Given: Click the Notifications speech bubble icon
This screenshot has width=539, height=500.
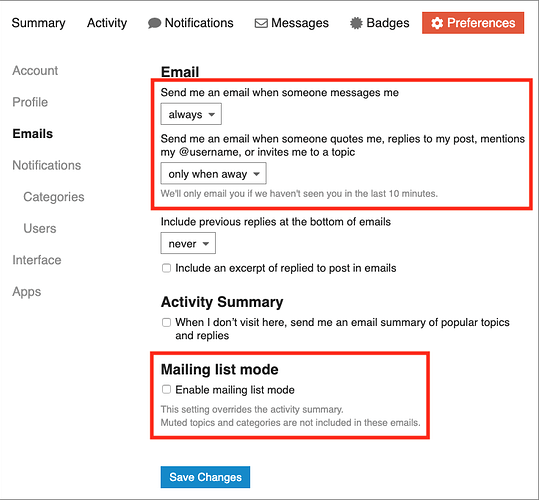Looking at the screenshot, I should 154,23.
